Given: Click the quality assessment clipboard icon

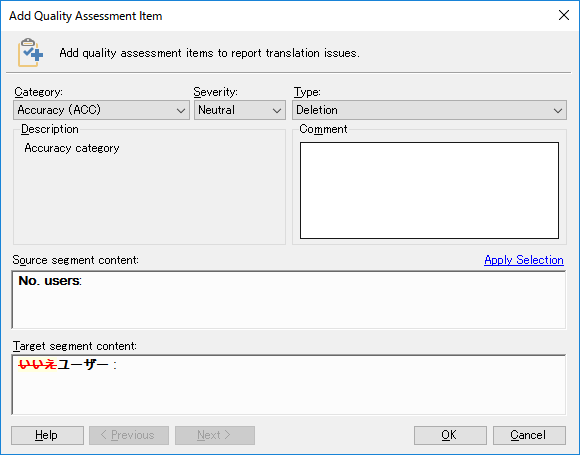Looking at the screenshot, I should (30, 53).
